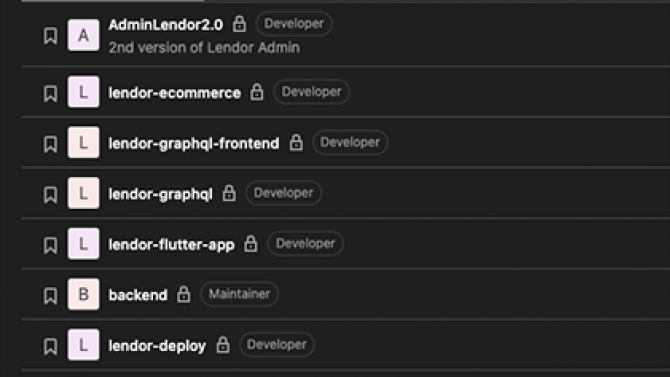Screen dimensions: 670x377
Task: Click the lendor-graphql-frontend avatar
Action: click(83, 142)
